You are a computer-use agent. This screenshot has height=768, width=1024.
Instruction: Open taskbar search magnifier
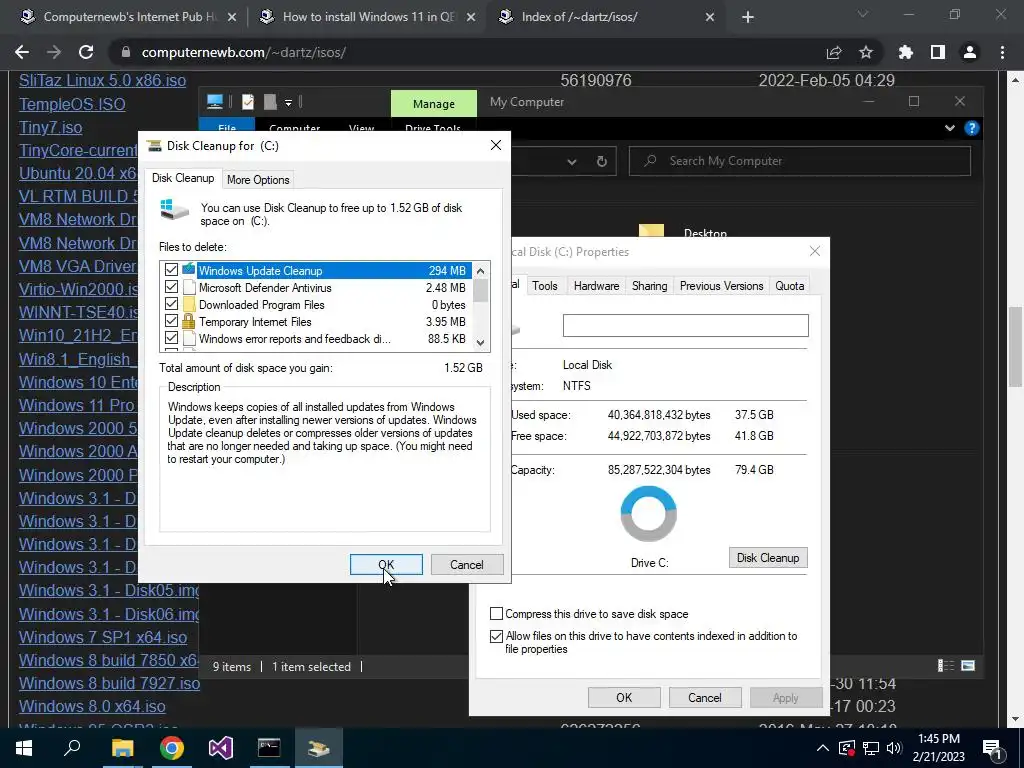[x=72, y=748]
